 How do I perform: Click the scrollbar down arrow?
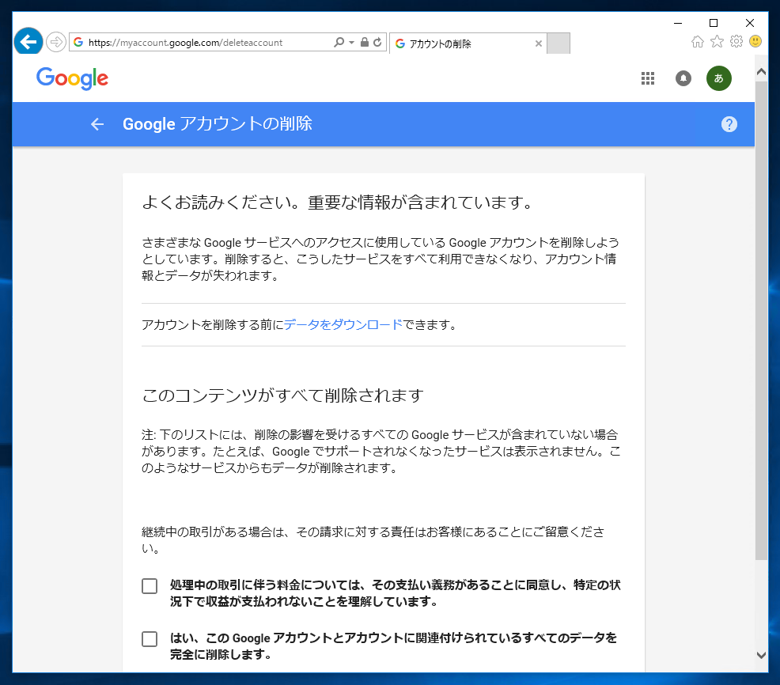(x=761, y=655)
